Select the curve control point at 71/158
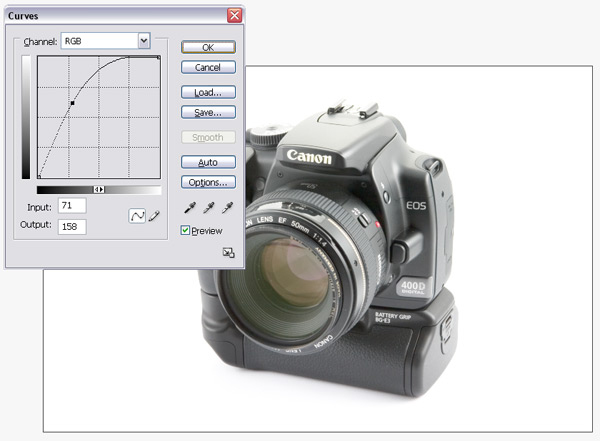This screenshot has width=600, height=441. click(72, 103)
